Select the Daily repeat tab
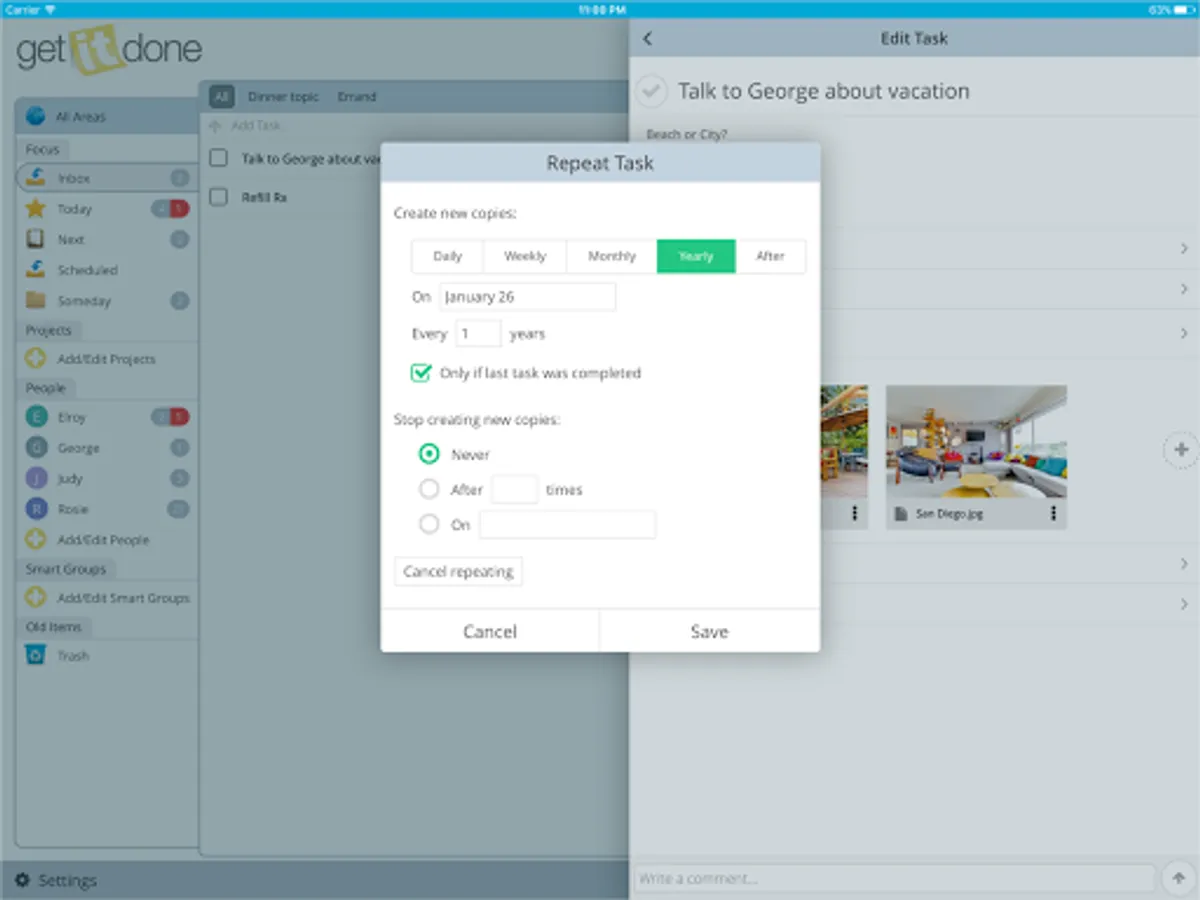1200x900 pixels. (x=448, y=256)
